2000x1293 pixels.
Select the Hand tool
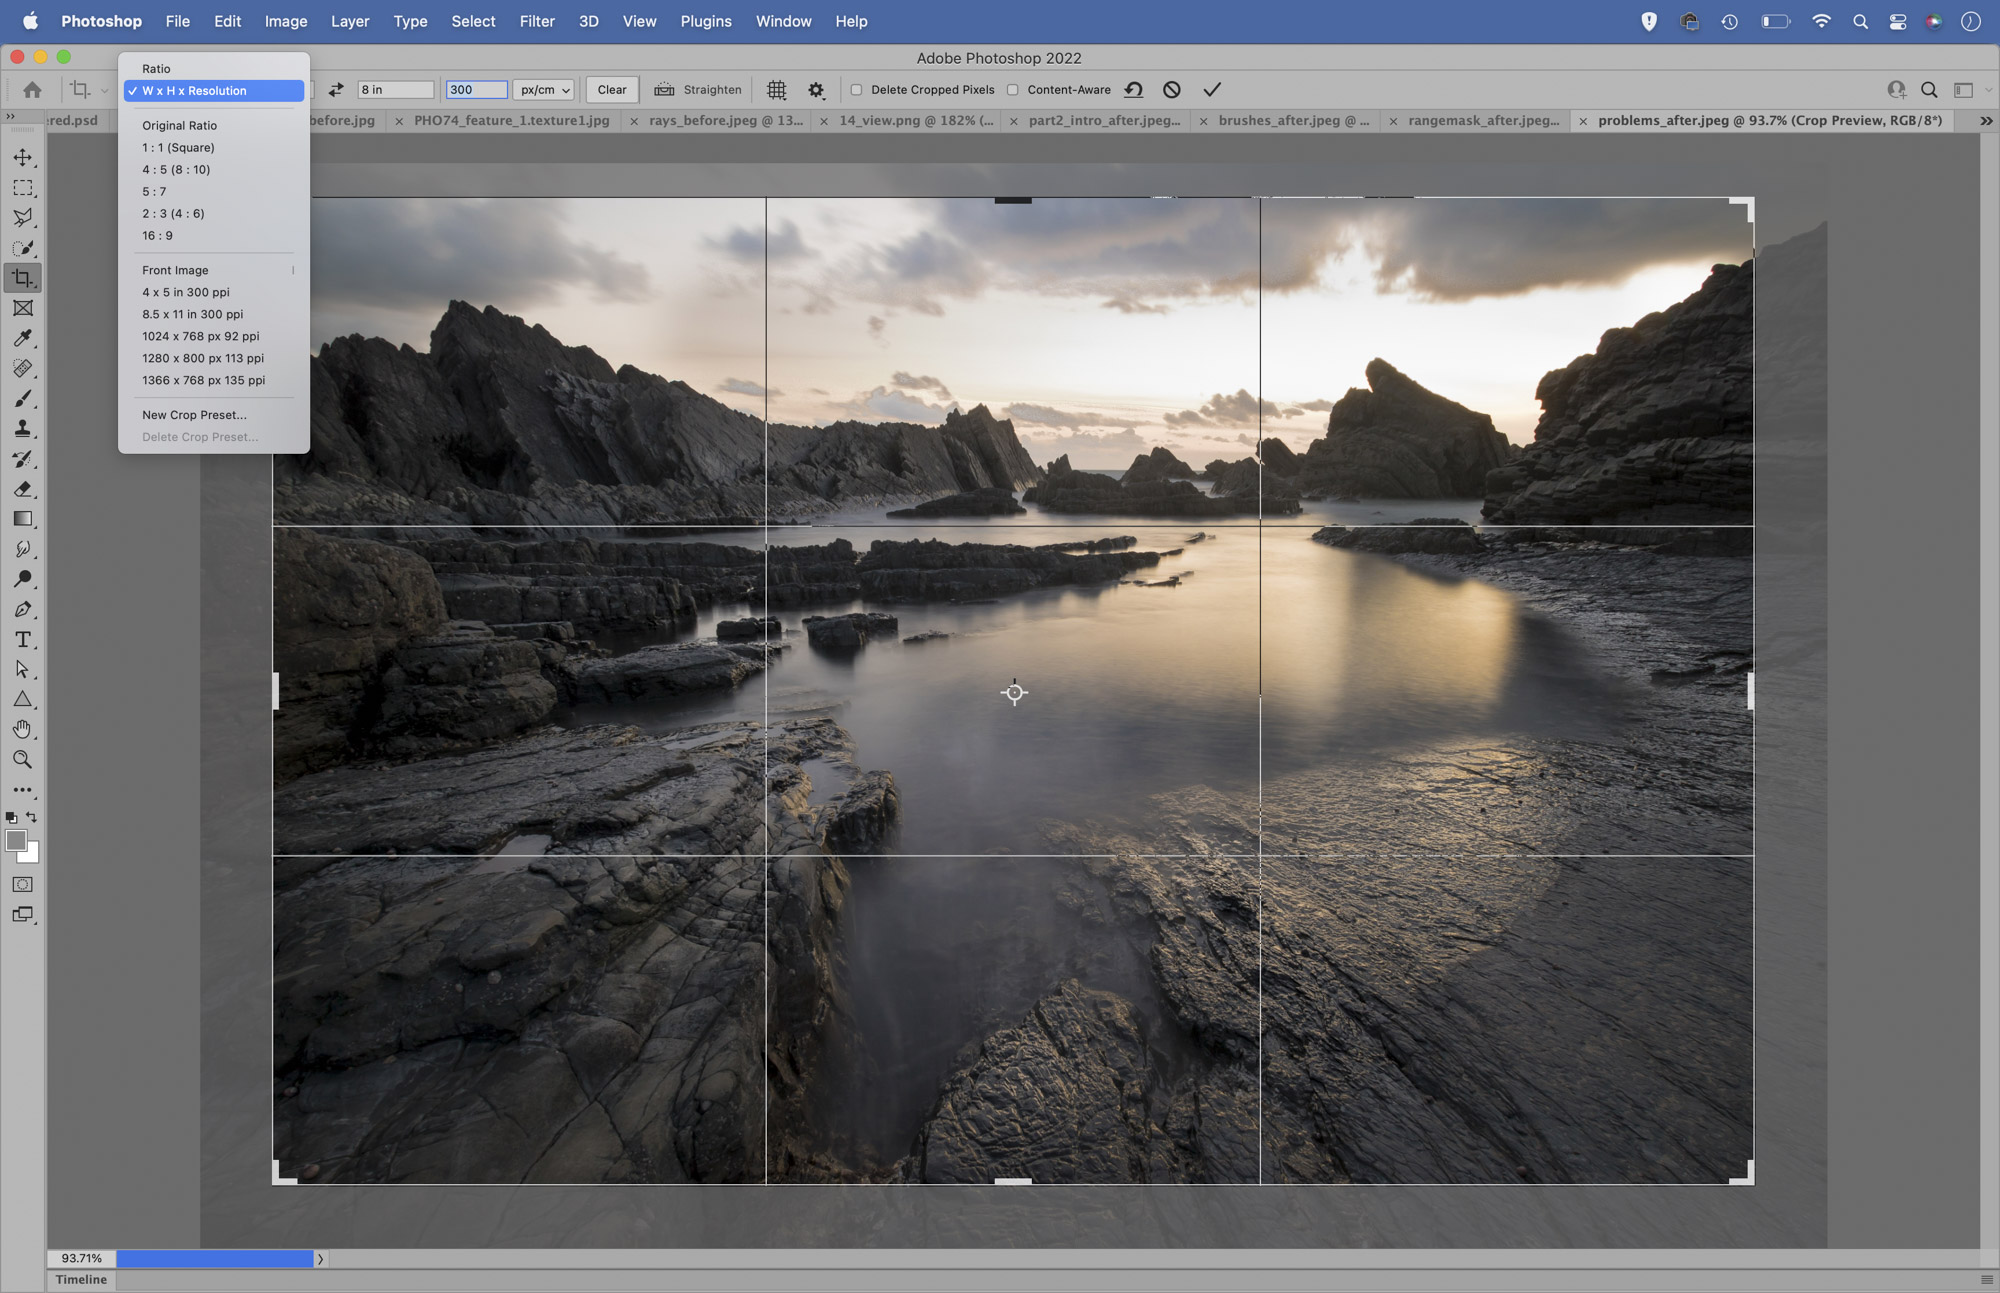click(23, 729)
